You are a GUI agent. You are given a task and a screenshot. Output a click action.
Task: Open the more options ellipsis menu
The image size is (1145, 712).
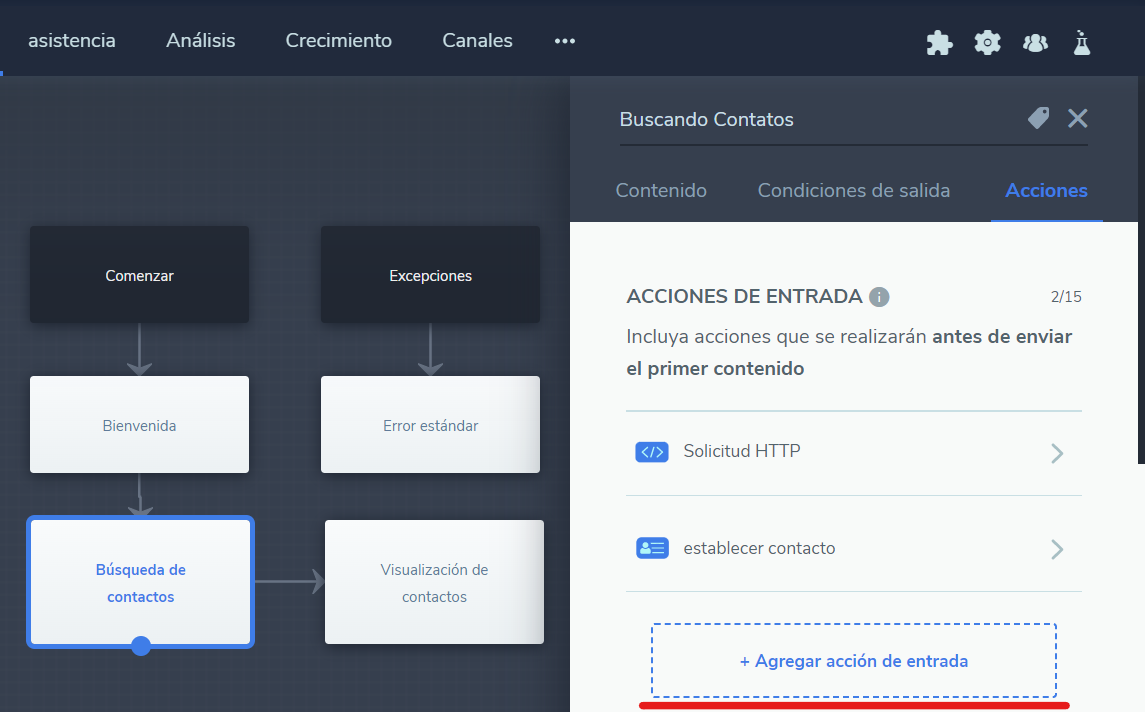(x=565, y=41)
